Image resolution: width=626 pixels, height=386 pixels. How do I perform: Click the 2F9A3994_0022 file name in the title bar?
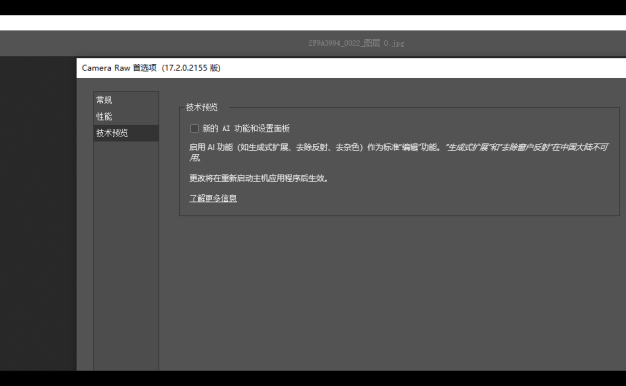point(356,43)
